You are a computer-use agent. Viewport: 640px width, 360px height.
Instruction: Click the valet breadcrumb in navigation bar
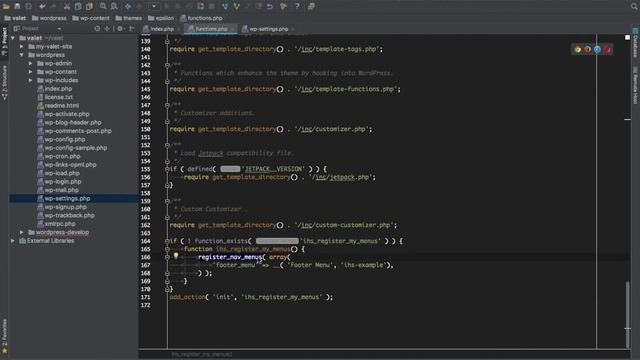tap(15, 18)
